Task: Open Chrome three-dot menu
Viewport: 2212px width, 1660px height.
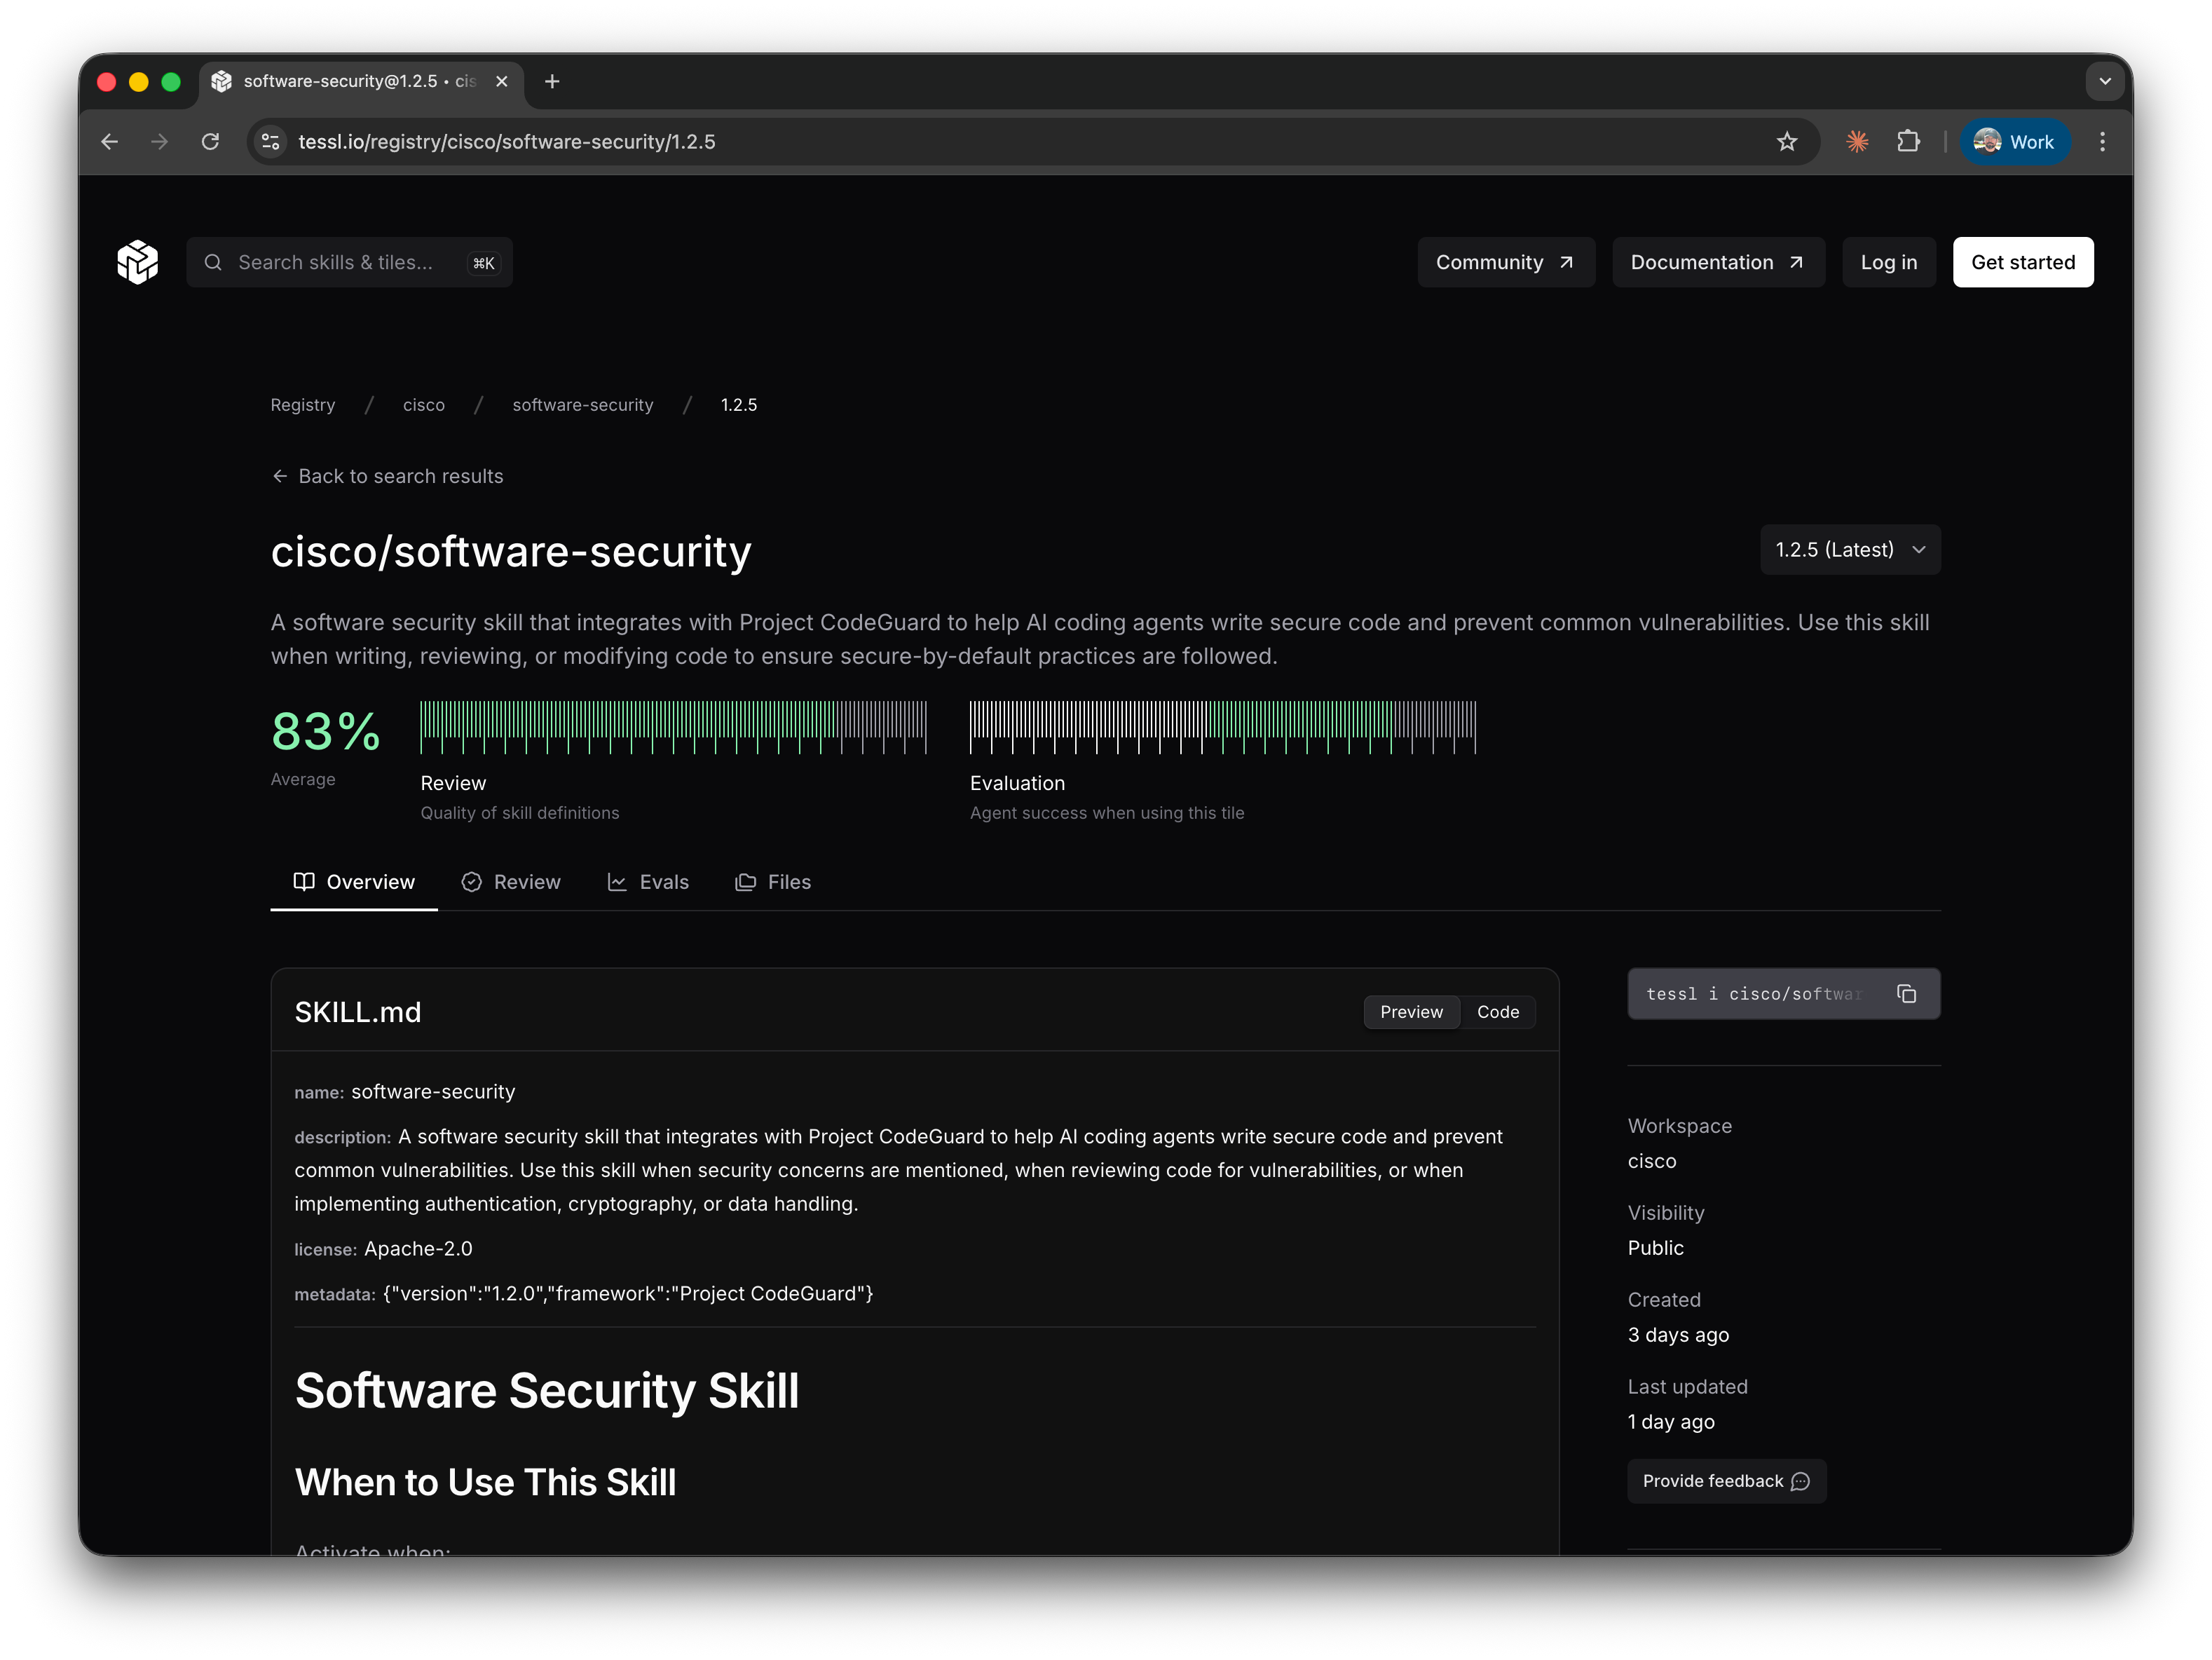Action: (x=2102, y=142)
